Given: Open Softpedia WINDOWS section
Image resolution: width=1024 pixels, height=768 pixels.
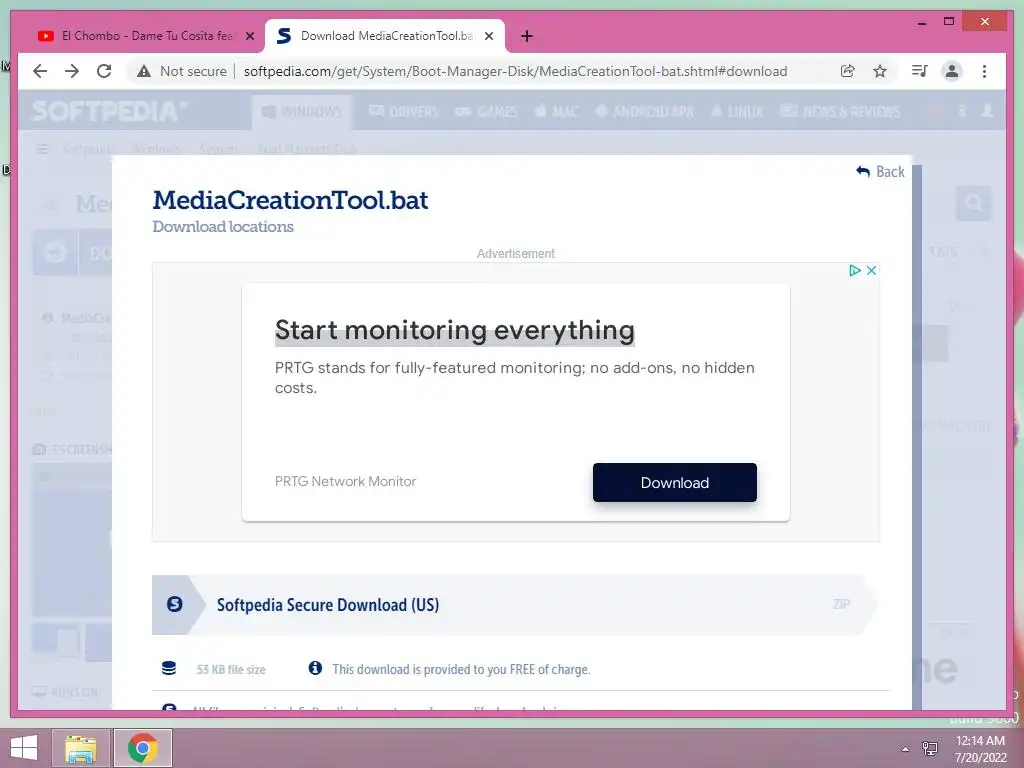Looking at the screenshot, I should click(302, 112).
